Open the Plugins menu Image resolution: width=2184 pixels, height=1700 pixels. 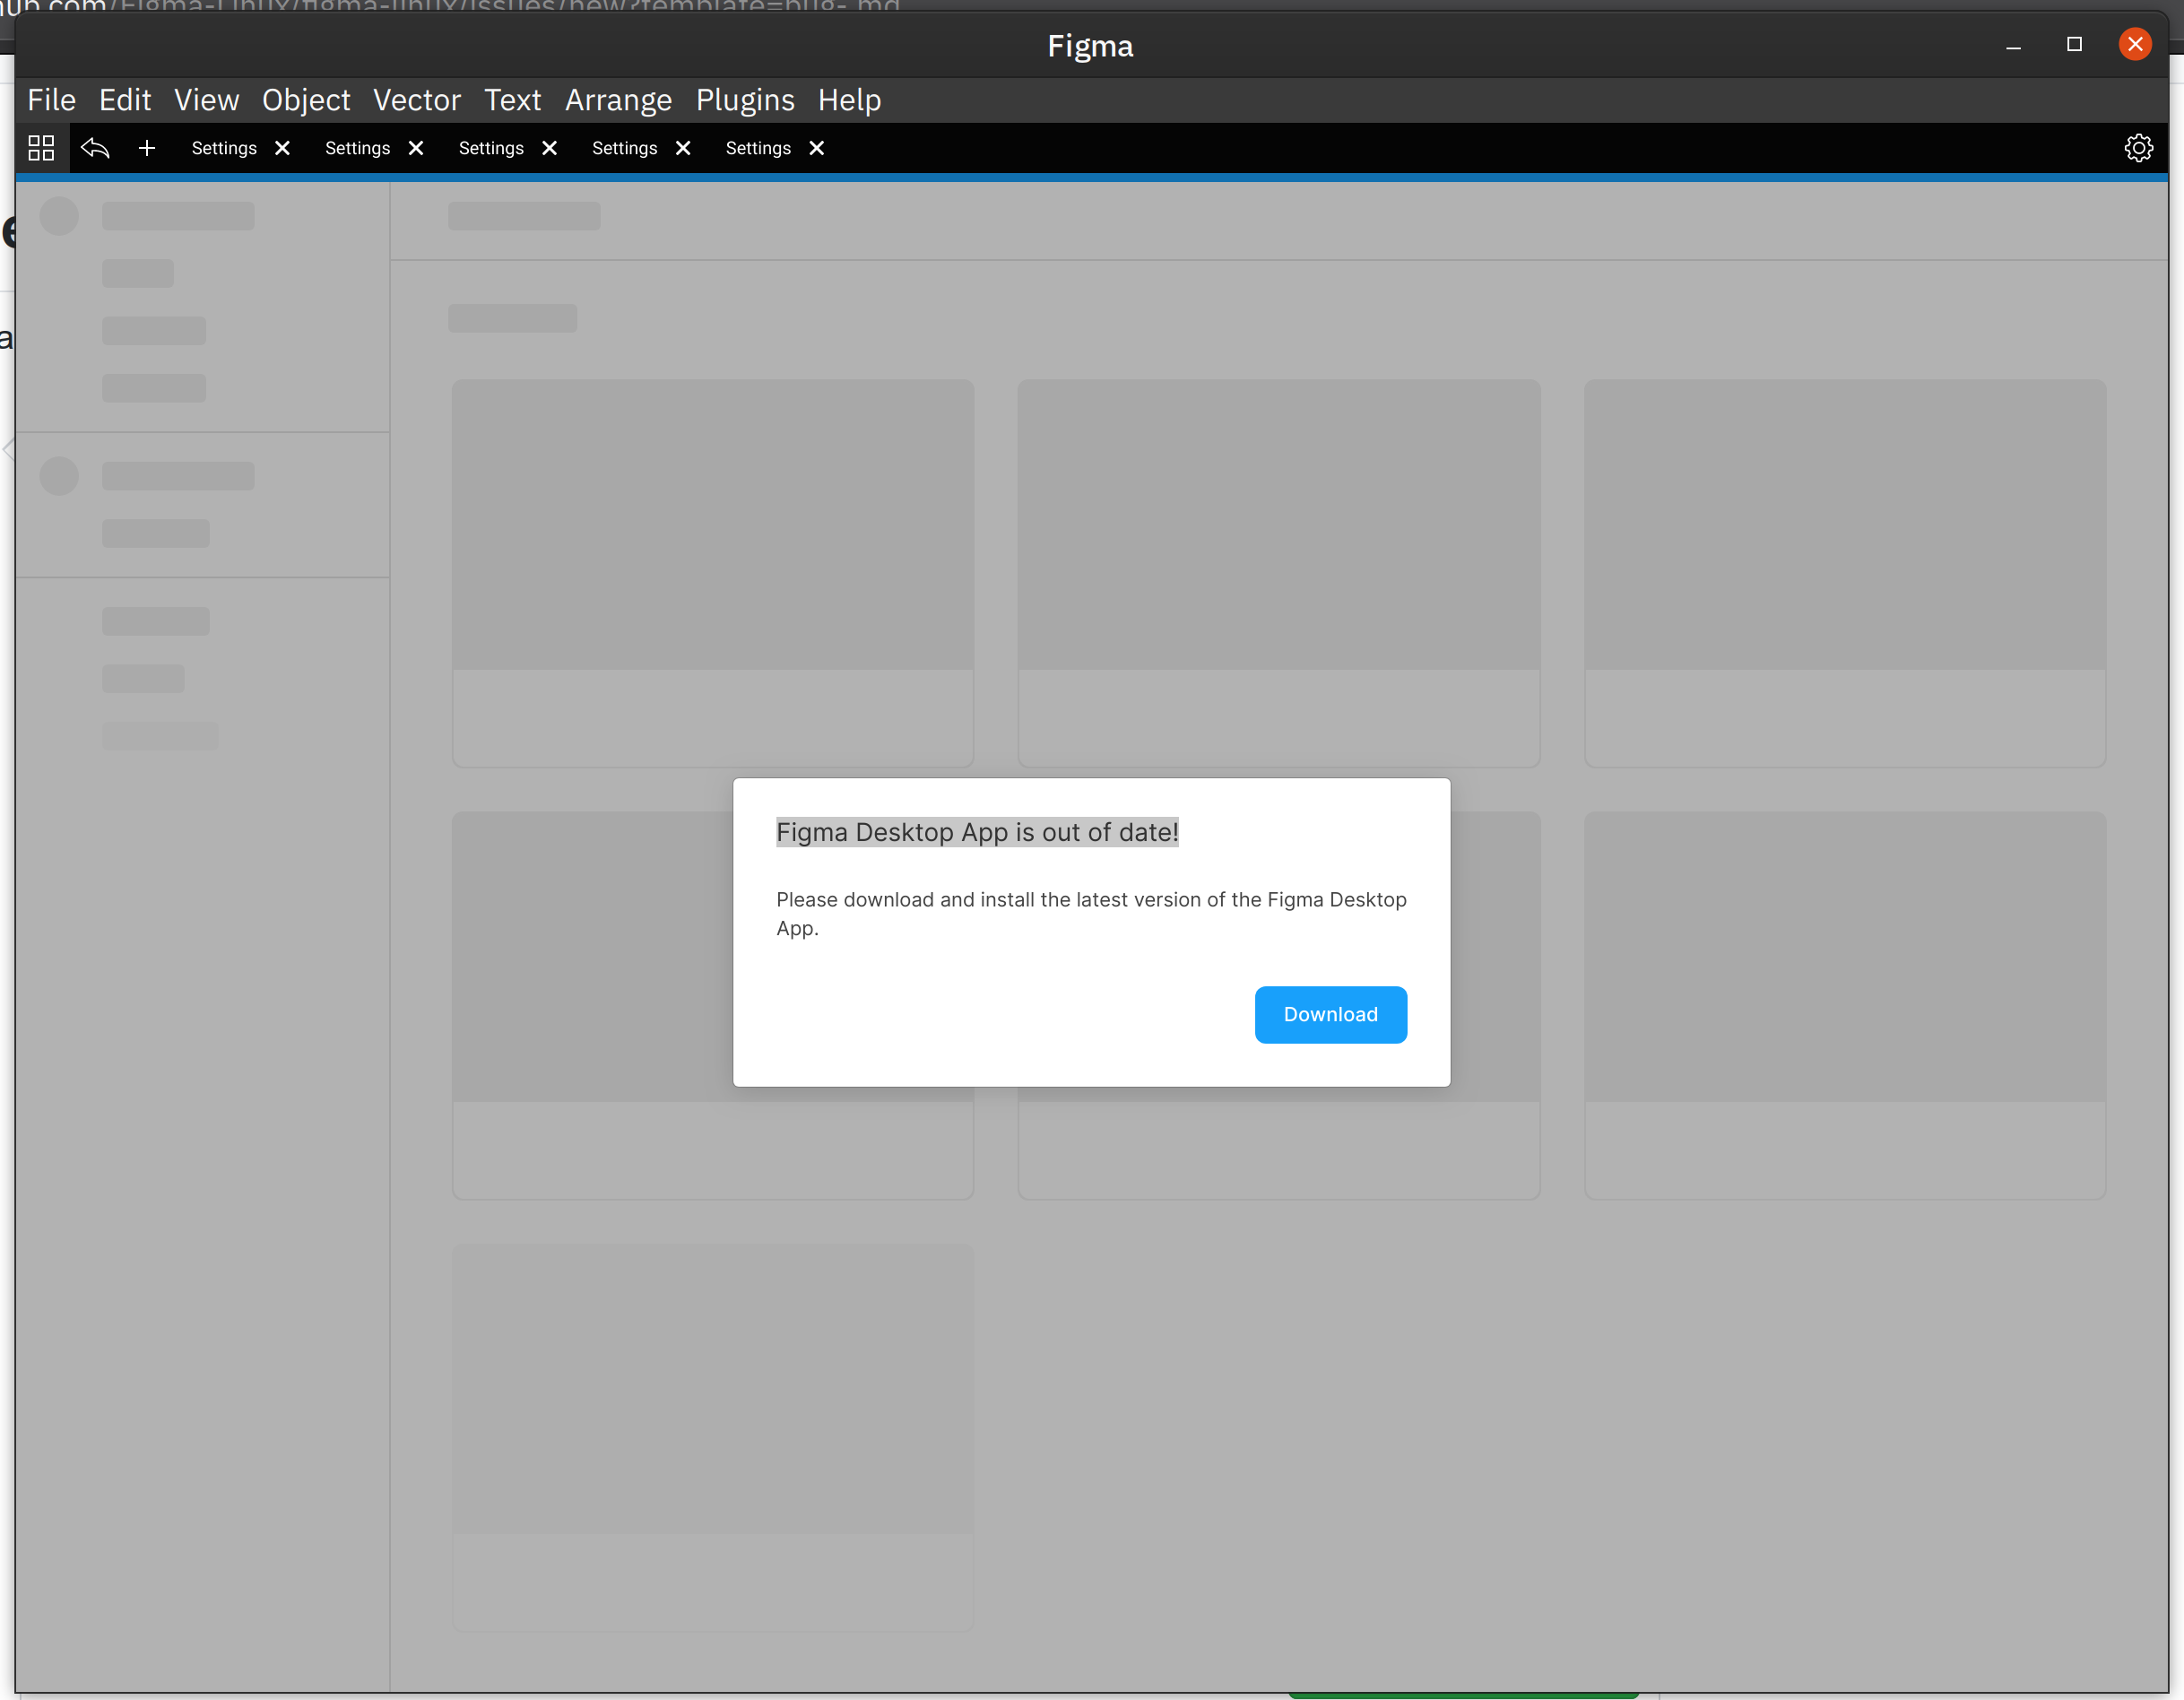pyautogui.click(x=744, y=99)
